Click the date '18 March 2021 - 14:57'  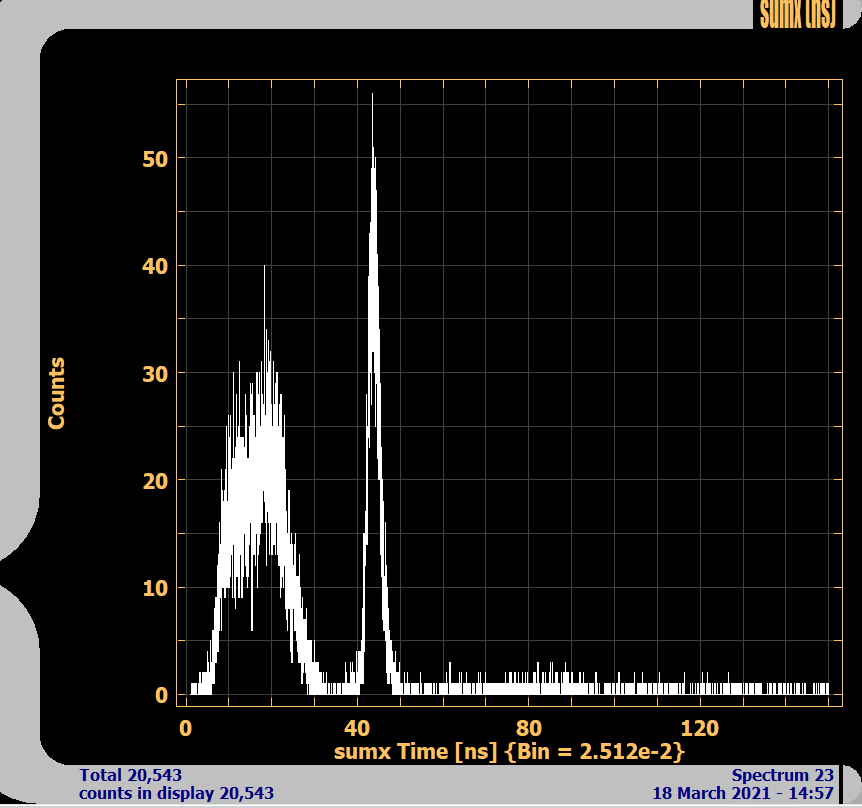[x=743, y=793]
